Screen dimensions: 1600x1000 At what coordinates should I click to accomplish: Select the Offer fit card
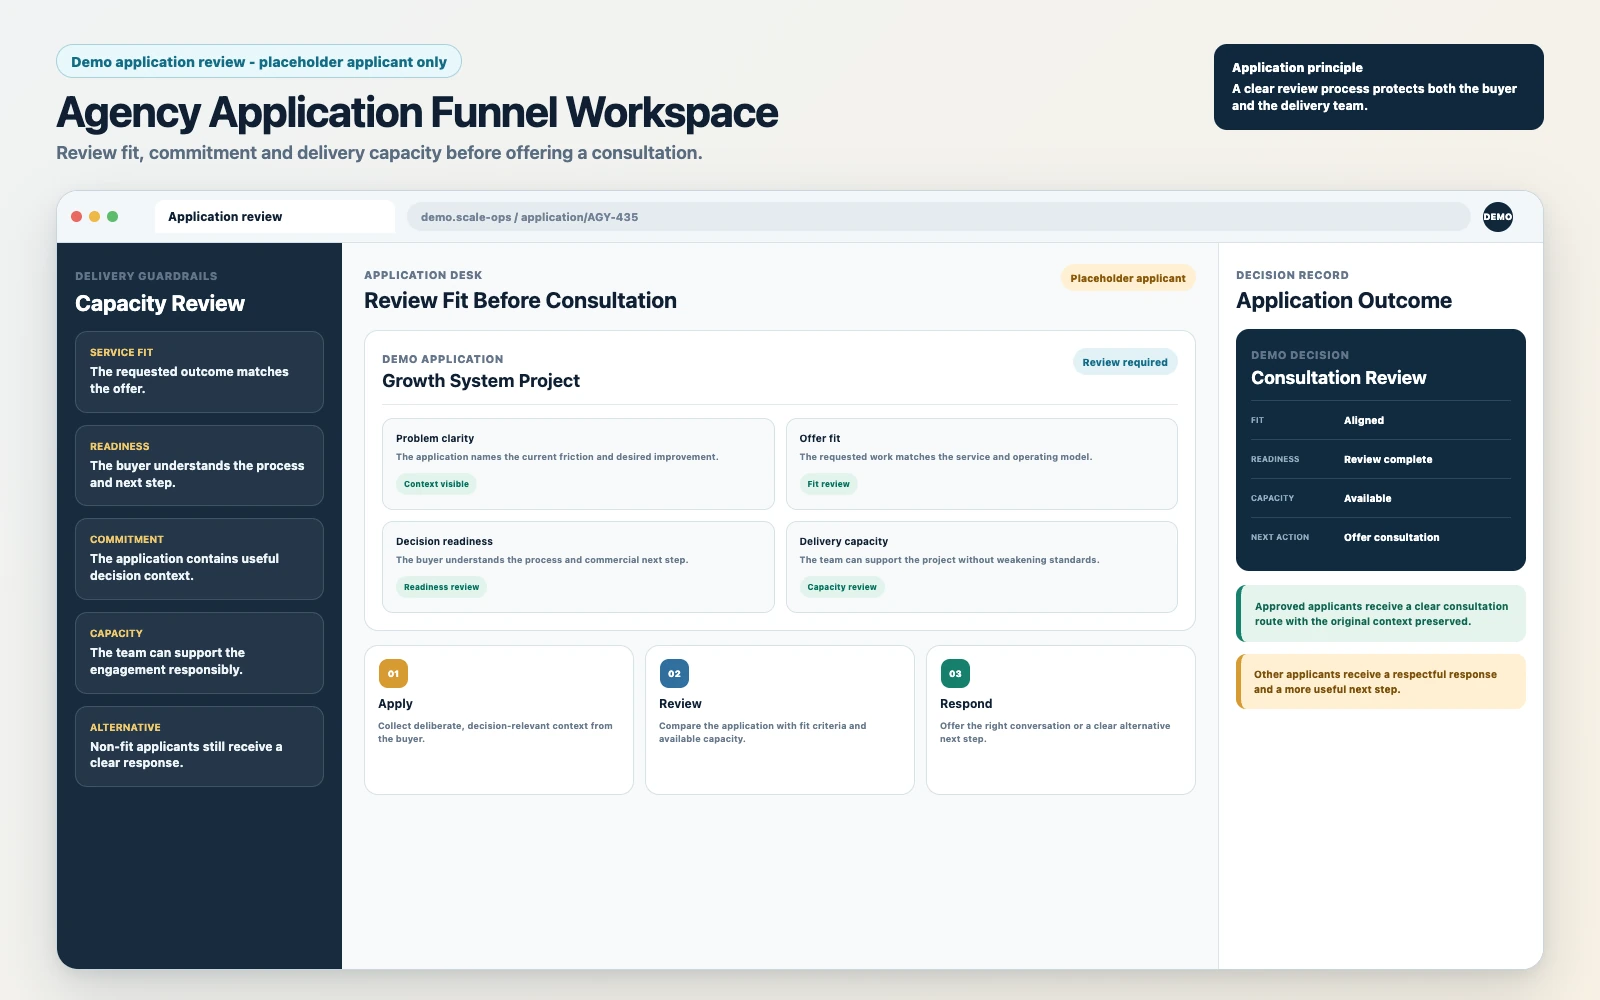pos(981,464)
